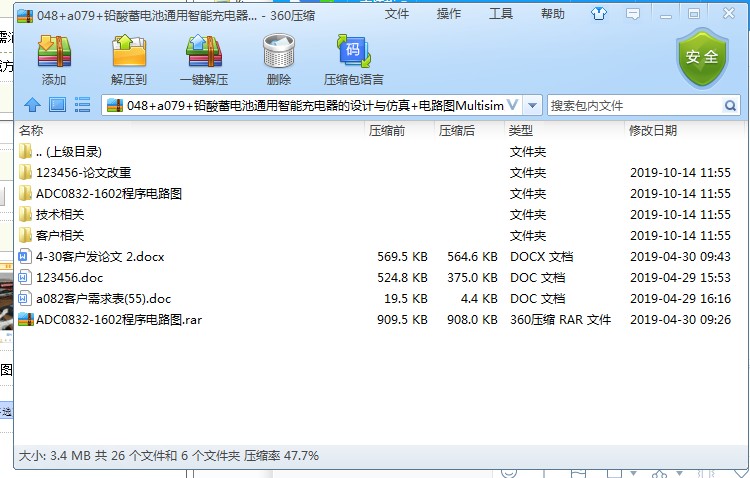Click folder icon of 客户相关

25,235
